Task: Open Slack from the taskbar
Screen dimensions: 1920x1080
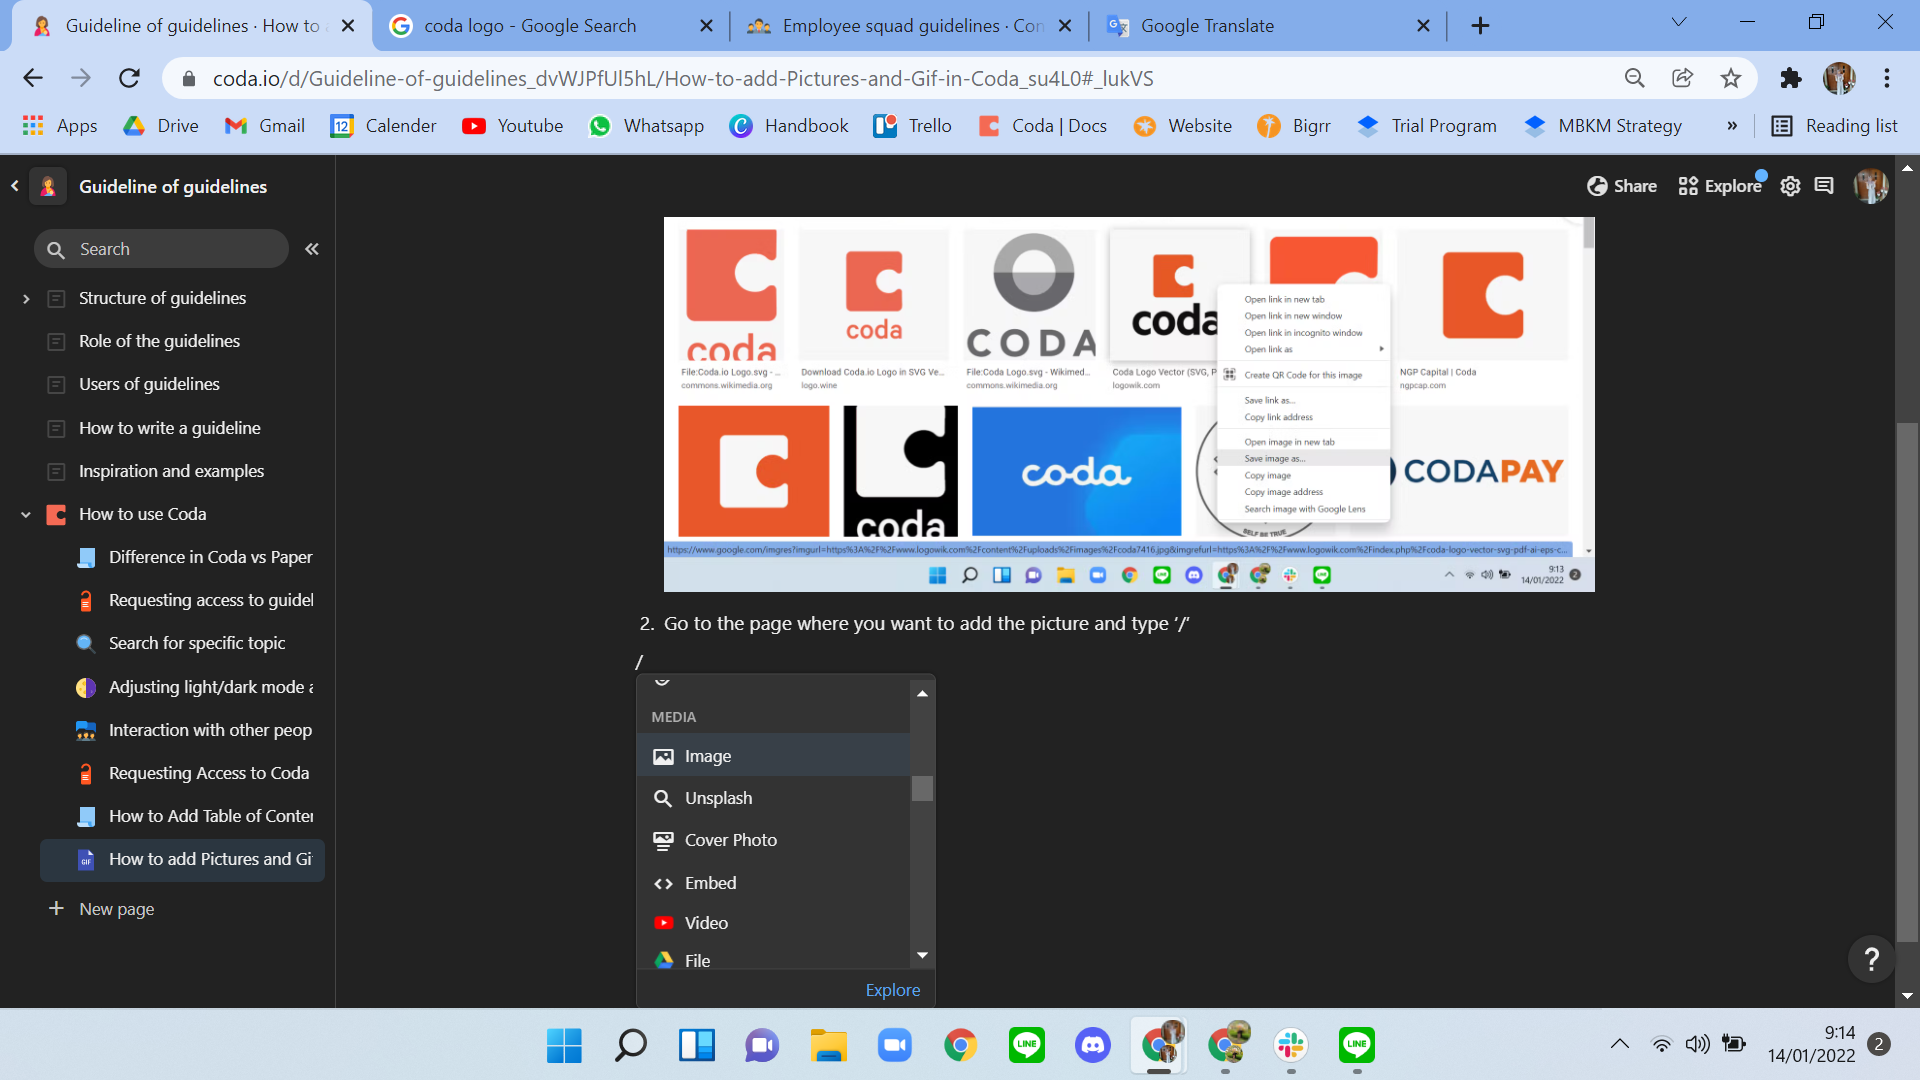Action: (1291, 1046)
